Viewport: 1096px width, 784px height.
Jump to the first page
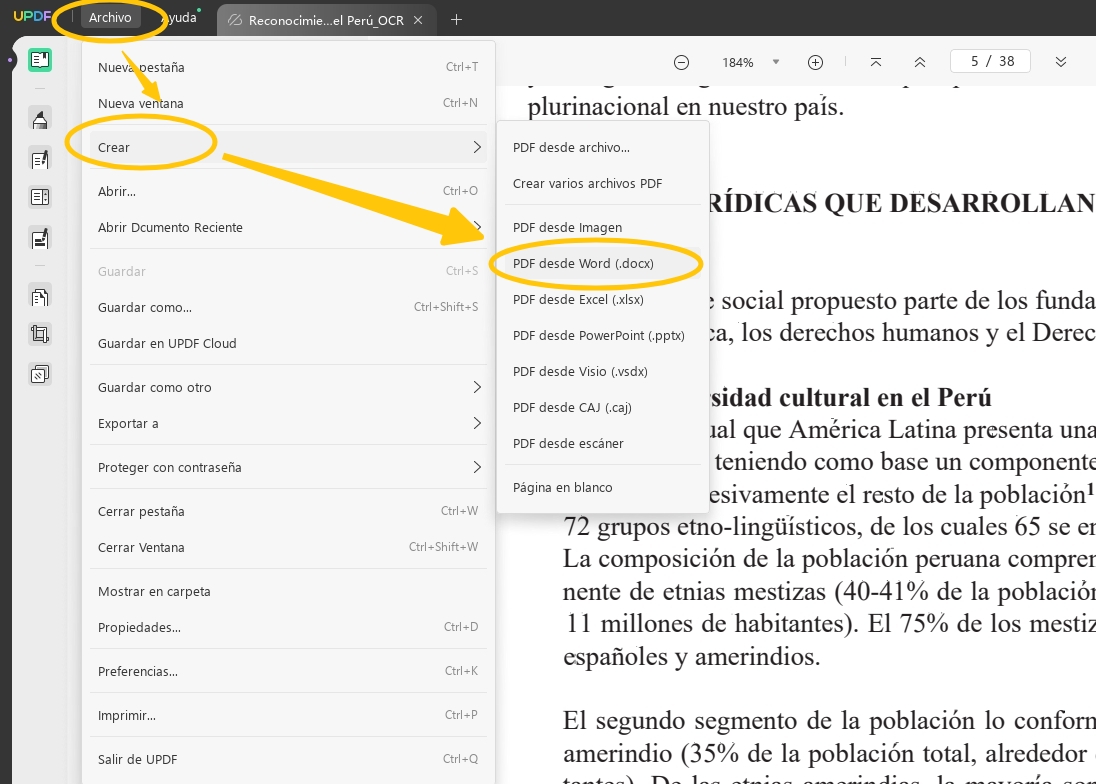click(875, 61)
